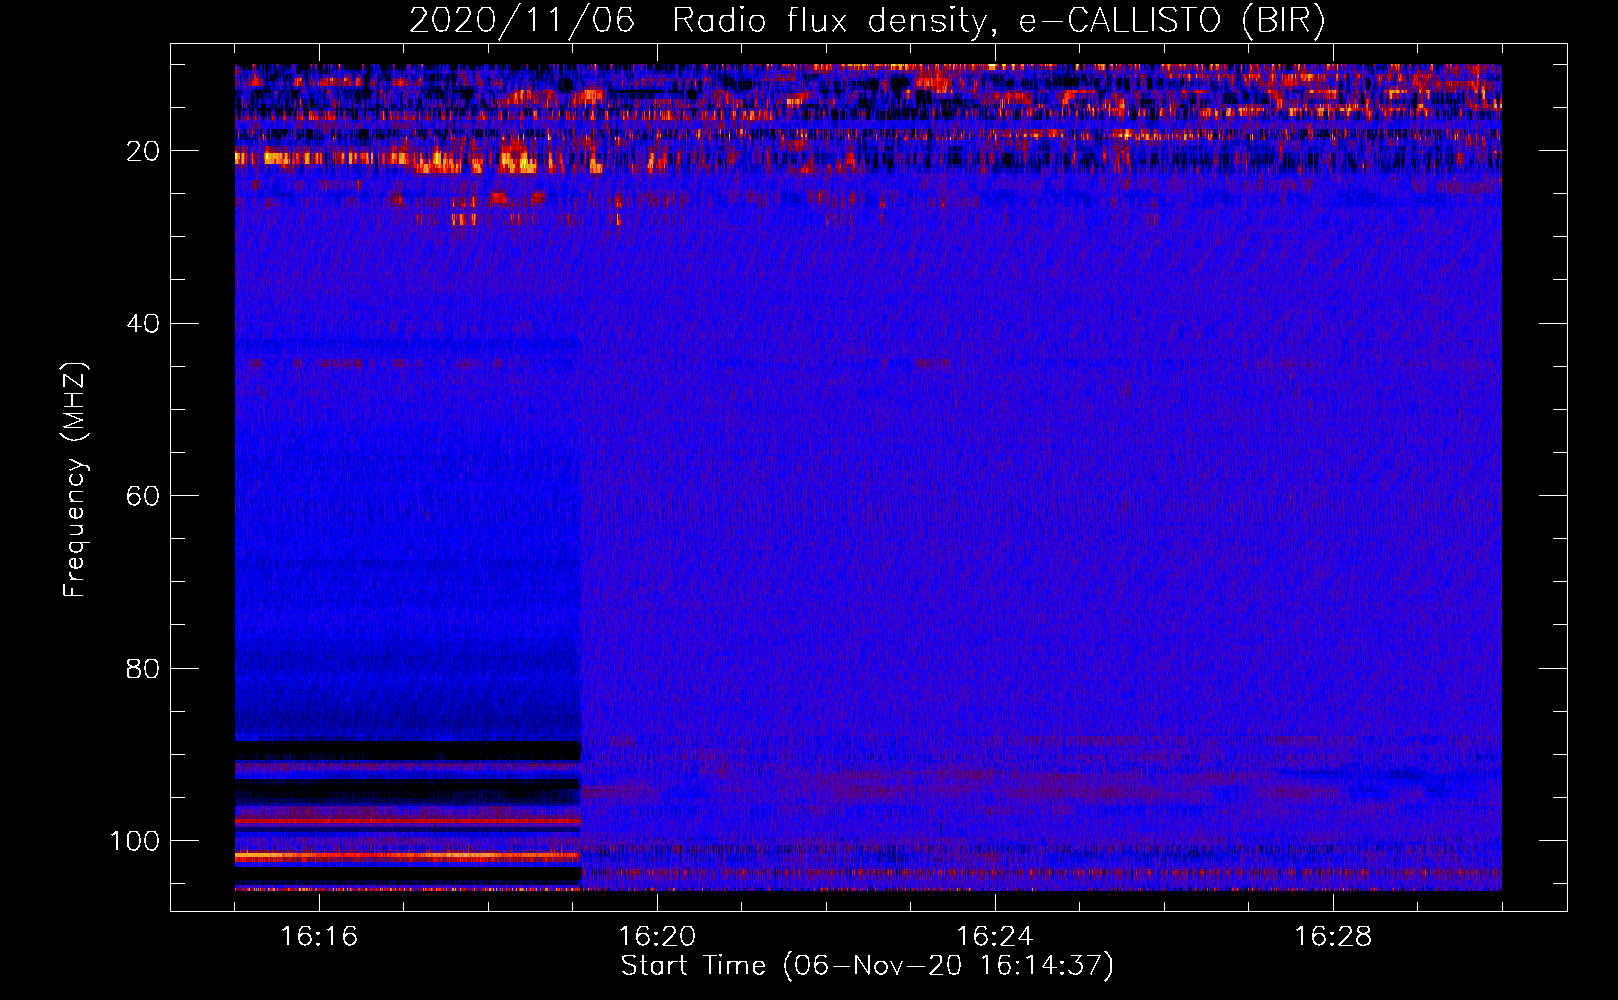Click the frequency tick label '80'
This screenshot has height=1000, width=1618.
144,668
